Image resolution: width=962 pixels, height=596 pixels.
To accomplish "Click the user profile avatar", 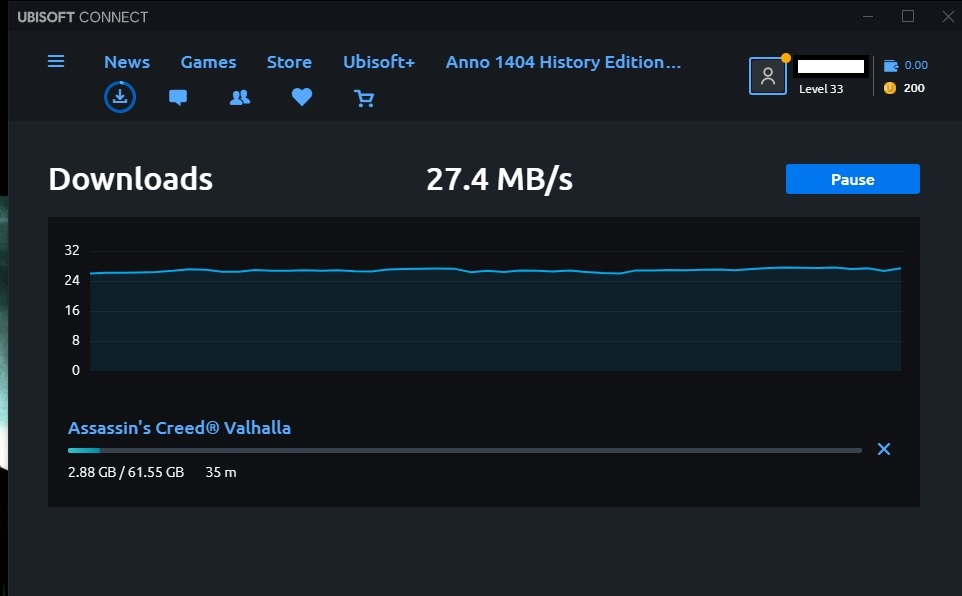I will (x=768, y=76).
